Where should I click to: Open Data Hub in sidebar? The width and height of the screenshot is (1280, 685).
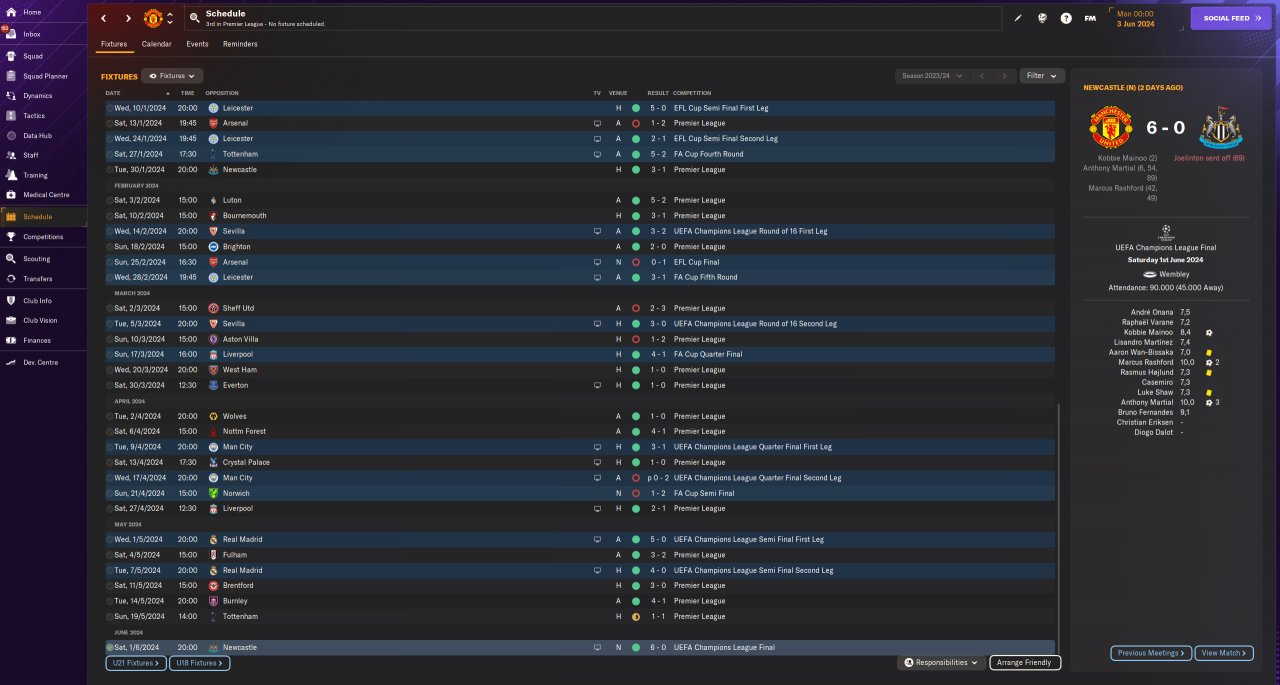(37, 135)
